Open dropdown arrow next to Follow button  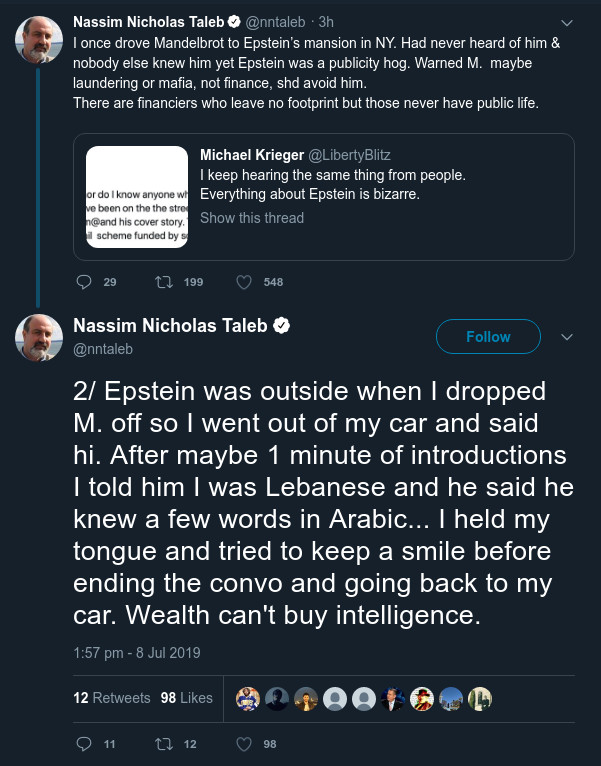tap(567, 337)
